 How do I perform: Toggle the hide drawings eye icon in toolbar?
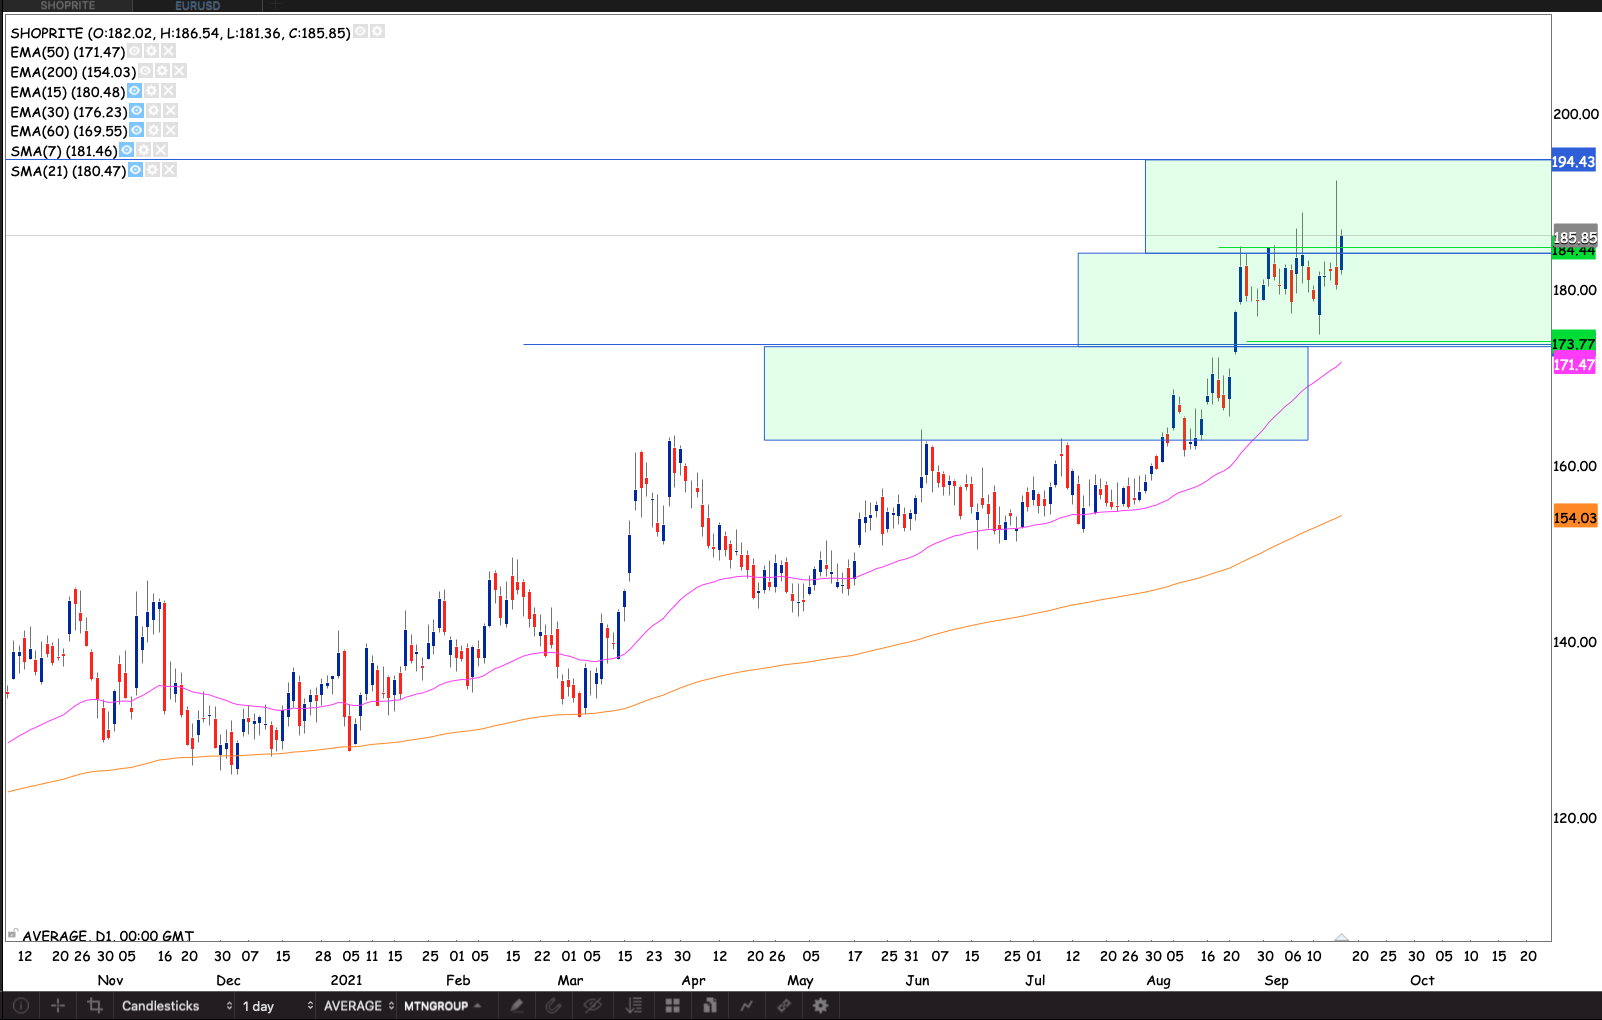tap(592, 1006)
